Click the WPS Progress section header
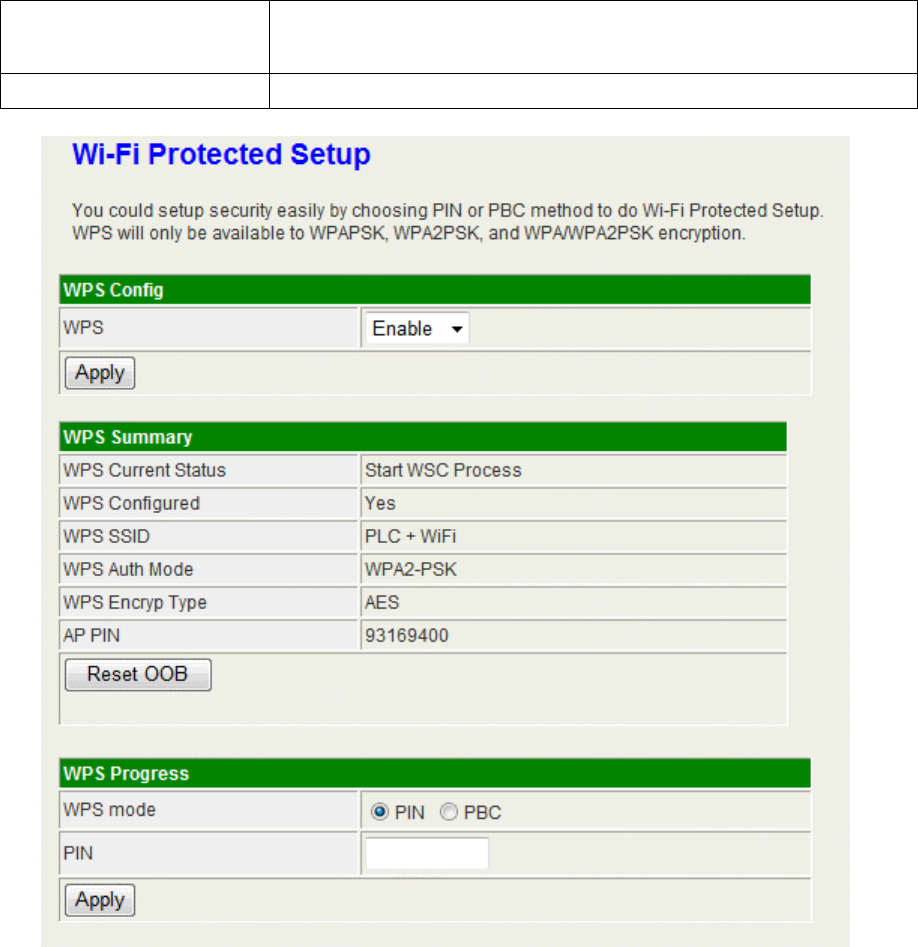The width and height of the screenshot is (918, 947). pos(435,774)
